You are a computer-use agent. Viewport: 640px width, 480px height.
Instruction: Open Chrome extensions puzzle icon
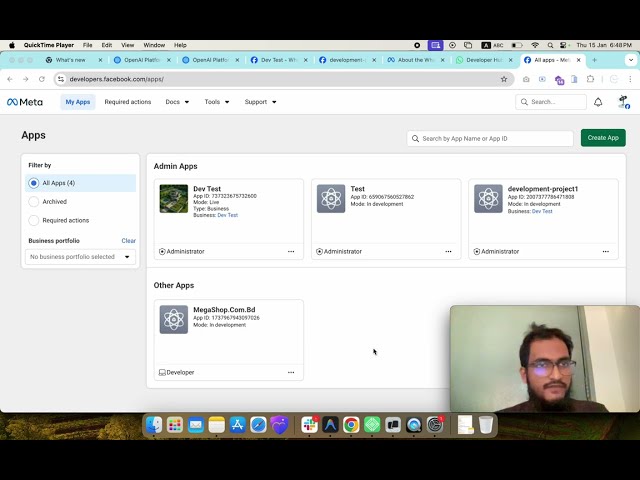click(x=590, y=79)
